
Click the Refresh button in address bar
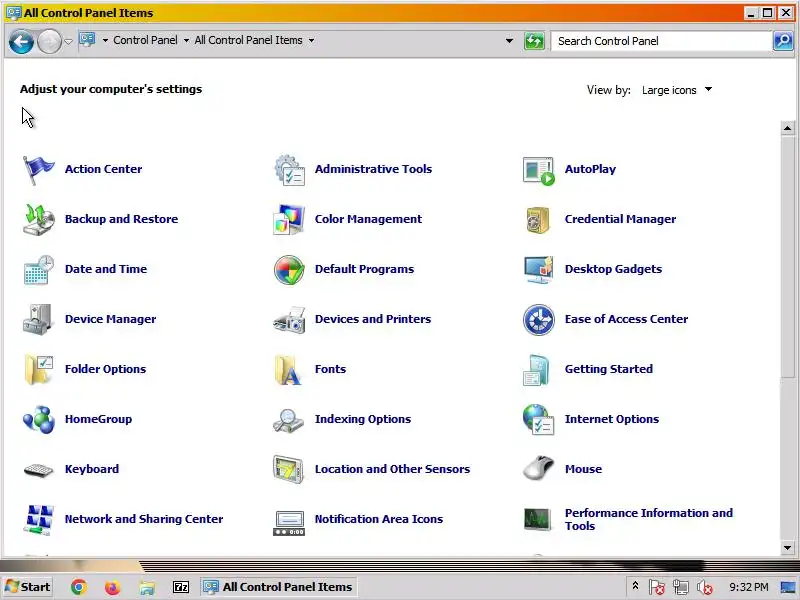click(x=534, y=41)
